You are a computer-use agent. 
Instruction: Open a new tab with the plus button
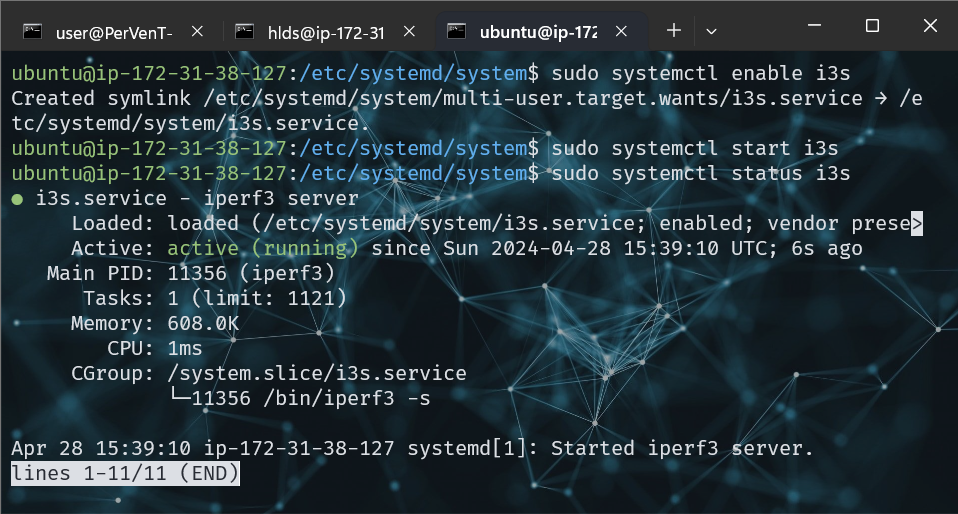coord(674,31)
